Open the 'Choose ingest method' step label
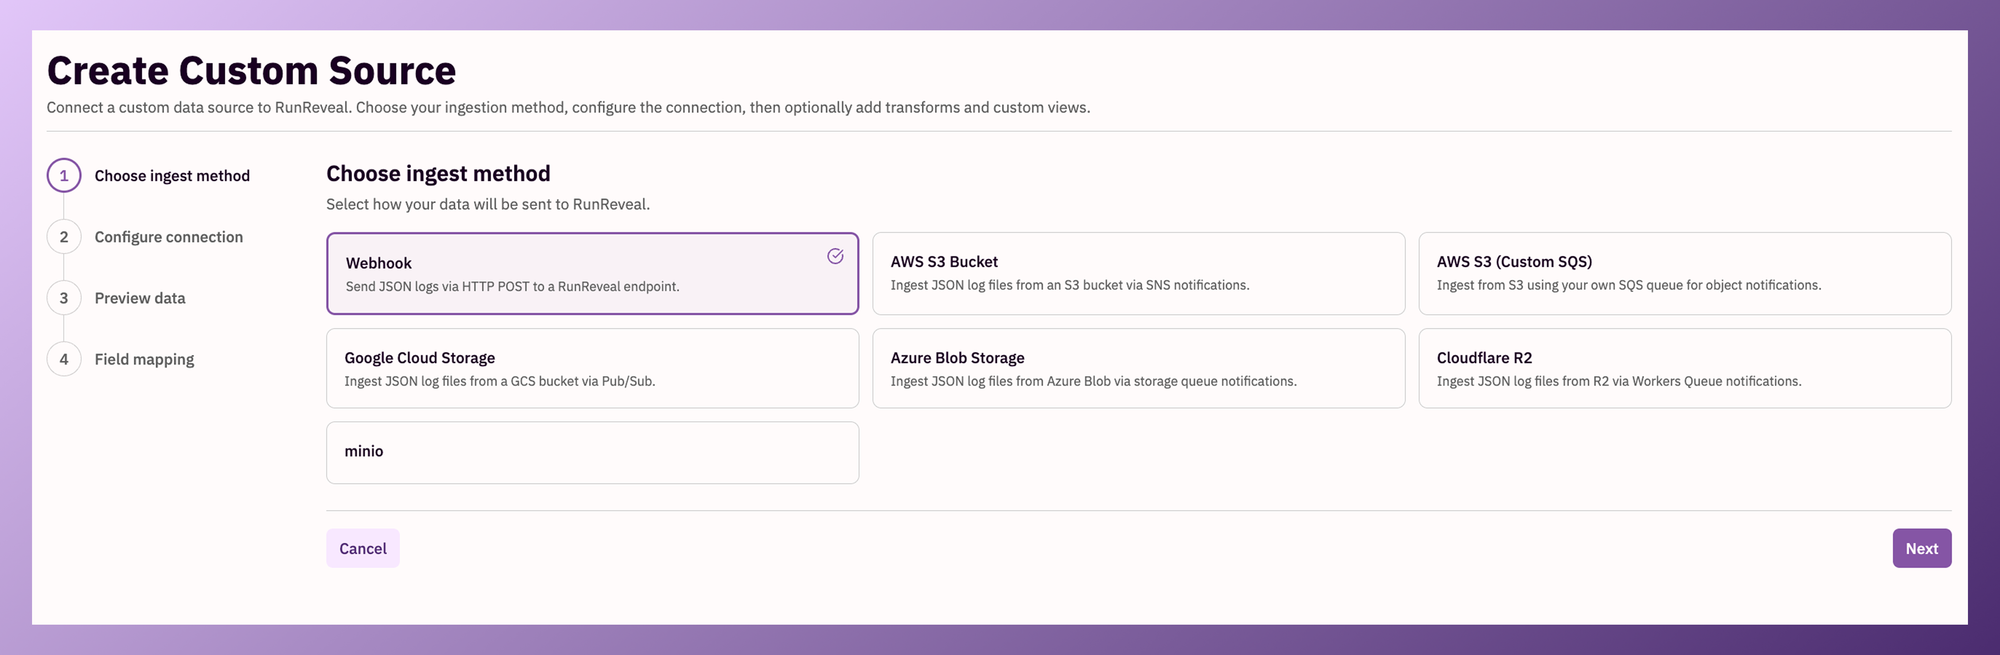Viewport: 2000px width, 655px height. click(172, 176)
